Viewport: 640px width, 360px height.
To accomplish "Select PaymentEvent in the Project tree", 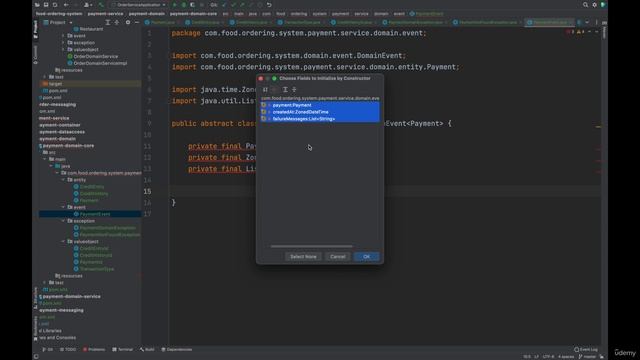I will point(94,214).
